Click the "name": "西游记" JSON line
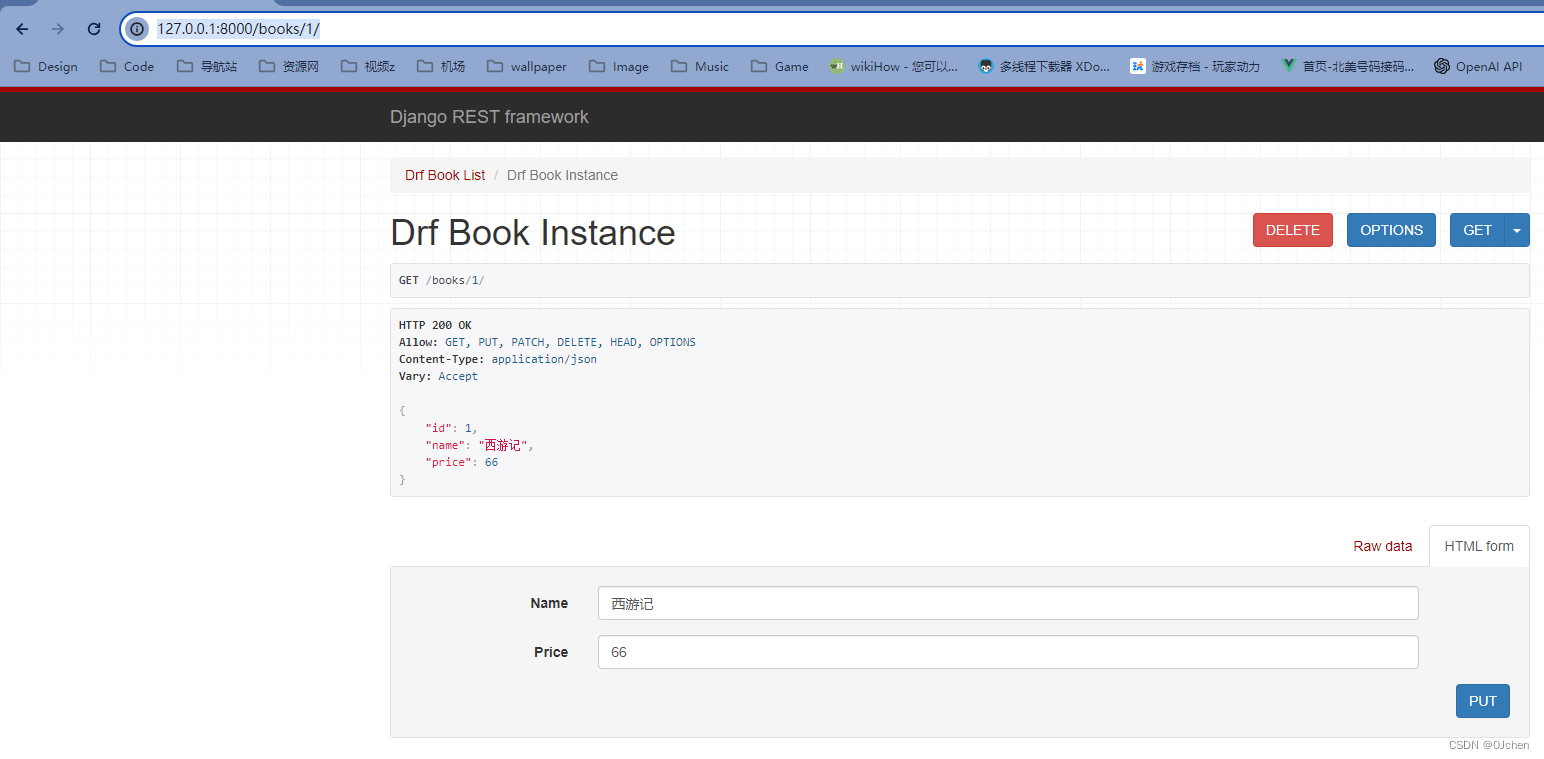The image size is (1544, 759). pyautogui.click(x=479, y=445)
